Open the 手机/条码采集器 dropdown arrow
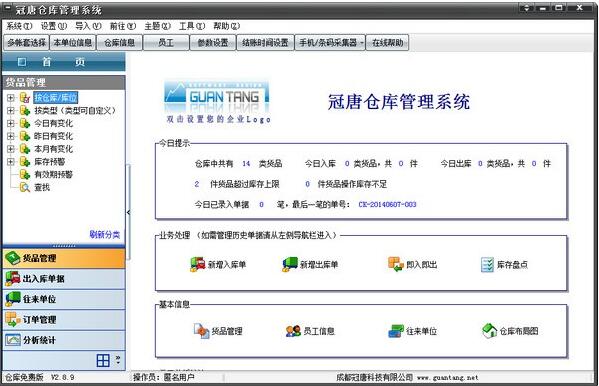 pos(362,42)
